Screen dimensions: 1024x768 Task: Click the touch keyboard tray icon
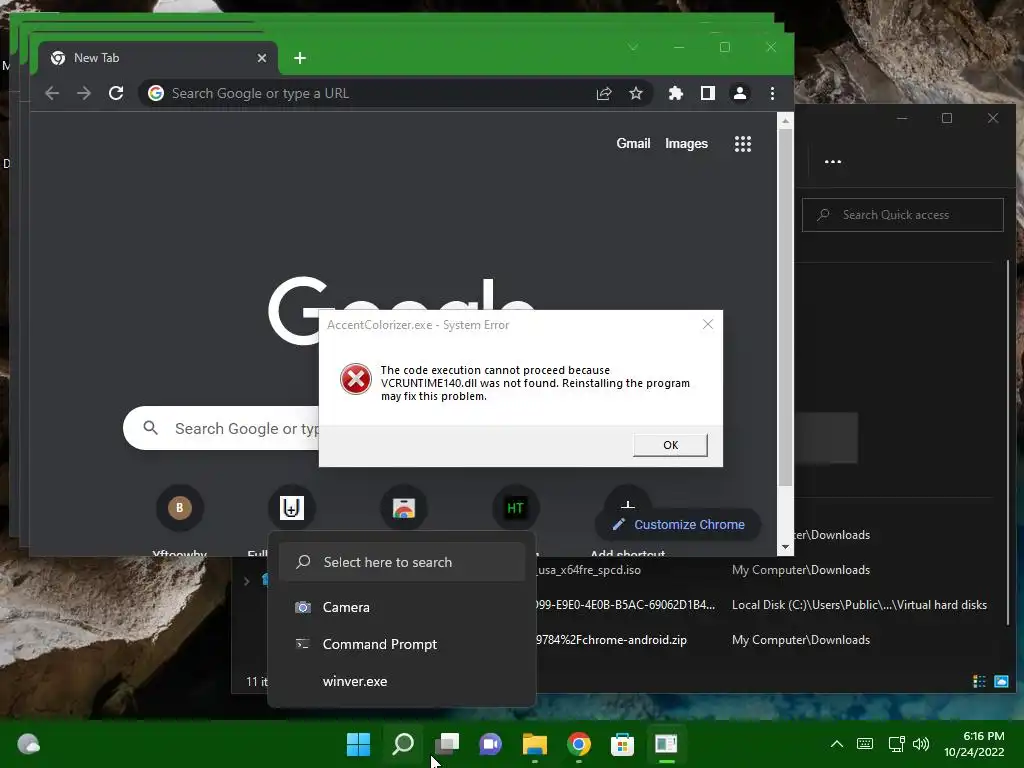tap(865, 744)
